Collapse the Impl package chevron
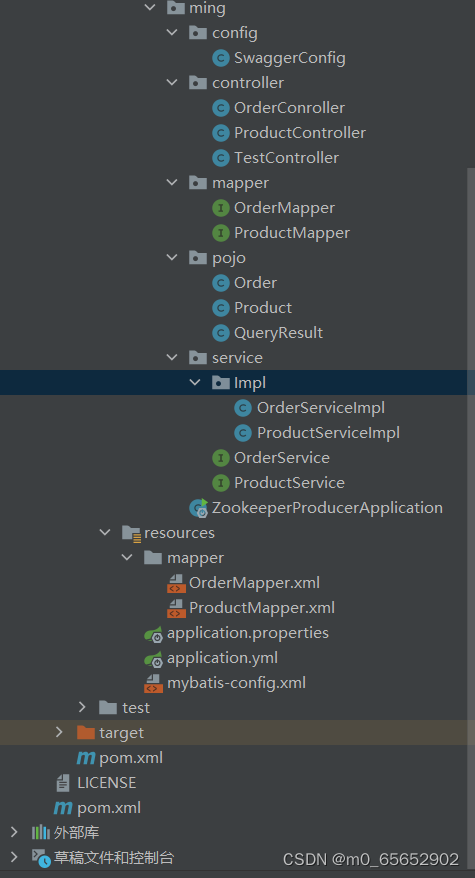 [x=194, y=382]
